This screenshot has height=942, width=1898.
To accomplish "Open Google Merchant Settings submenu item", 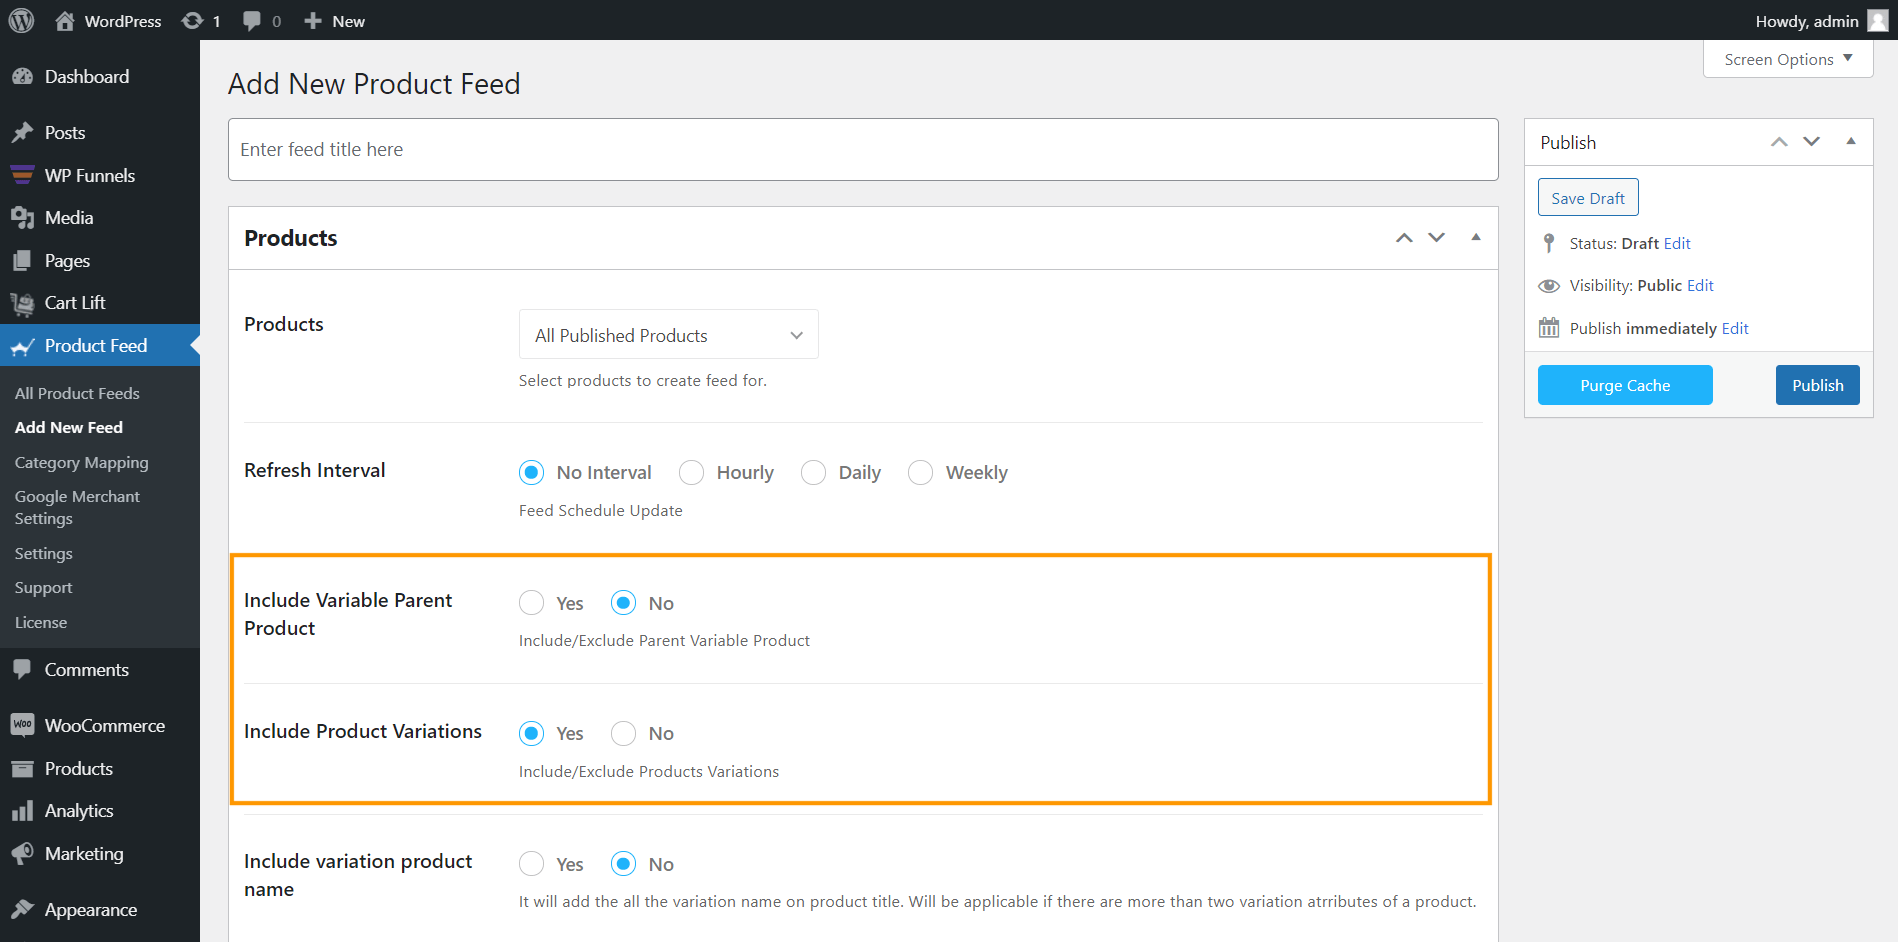I will tap(77, 508).
